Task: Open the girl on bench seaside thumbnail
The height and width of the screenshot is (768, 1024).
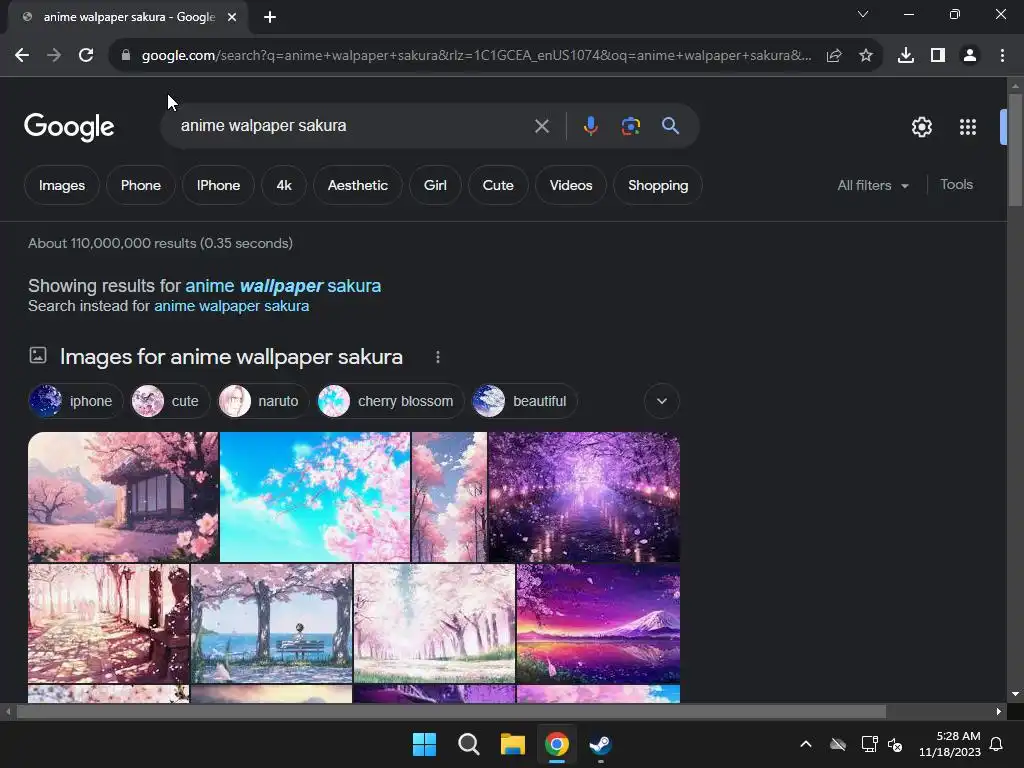Action: (272, 624)
